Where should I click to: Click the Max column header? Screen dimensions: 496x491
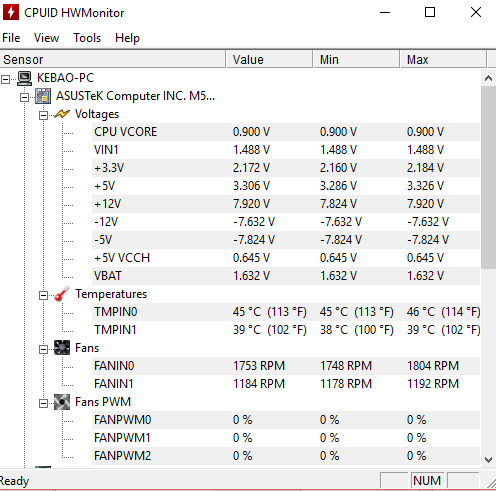click(x=443, y=59)
